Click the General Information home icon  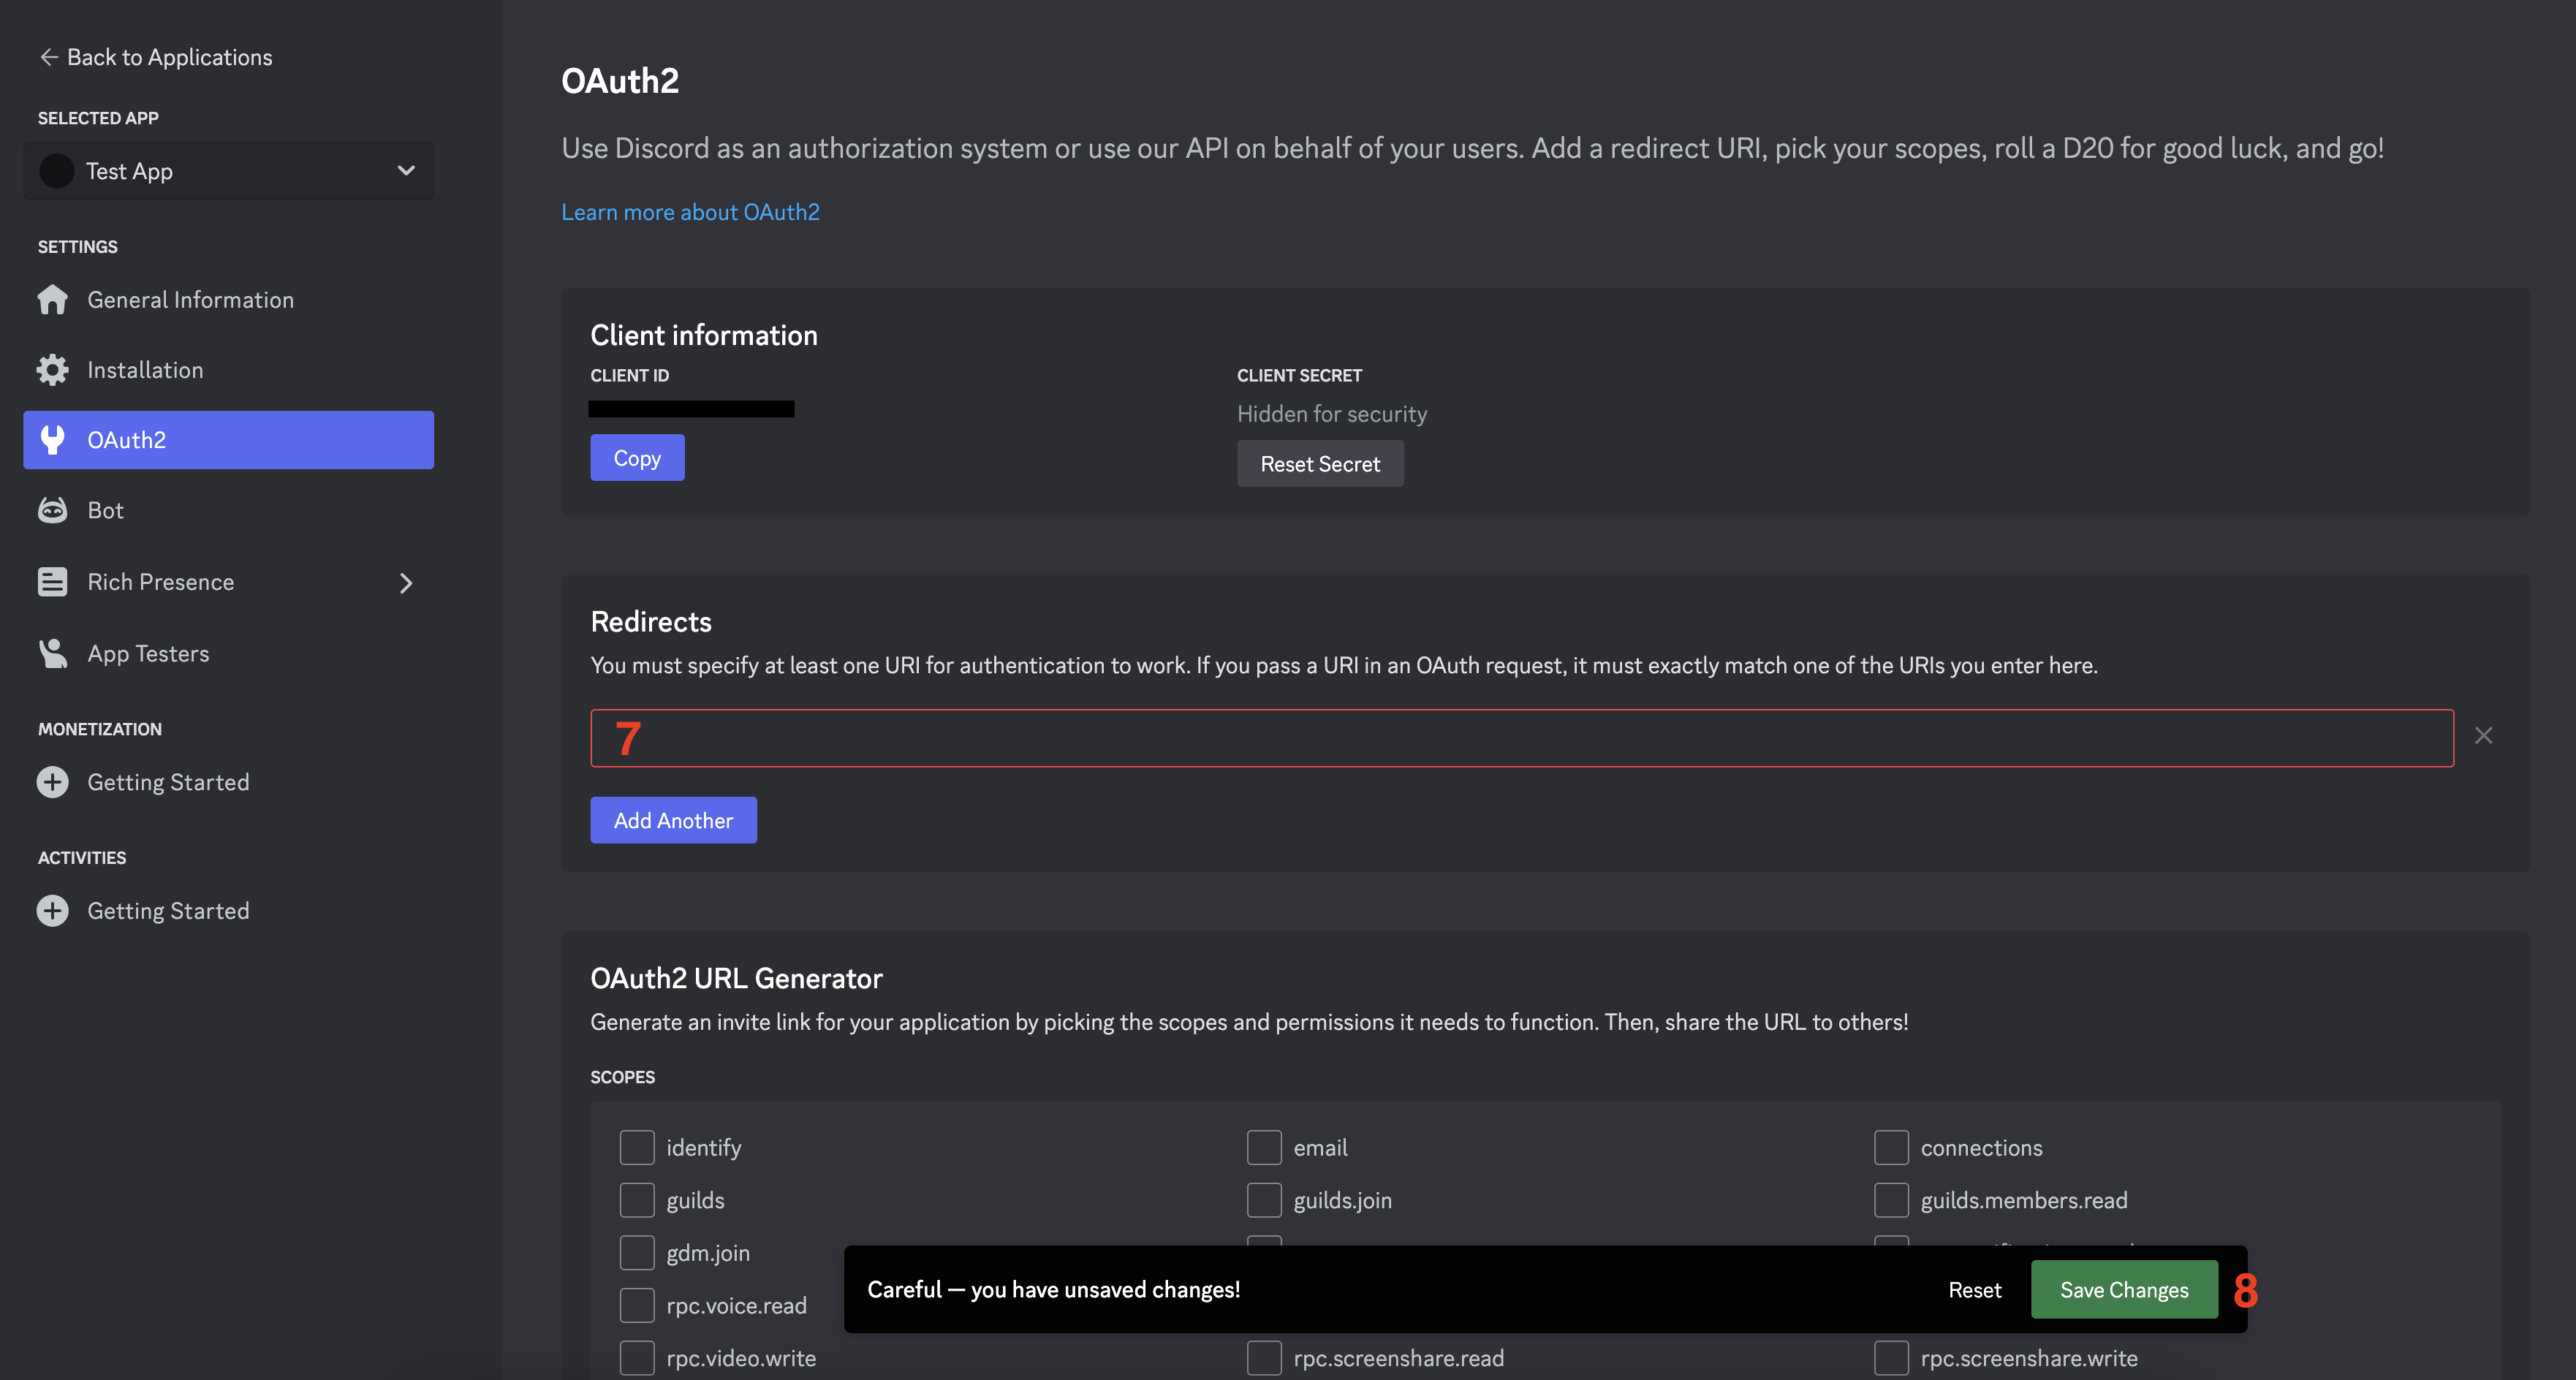(52, 300)
